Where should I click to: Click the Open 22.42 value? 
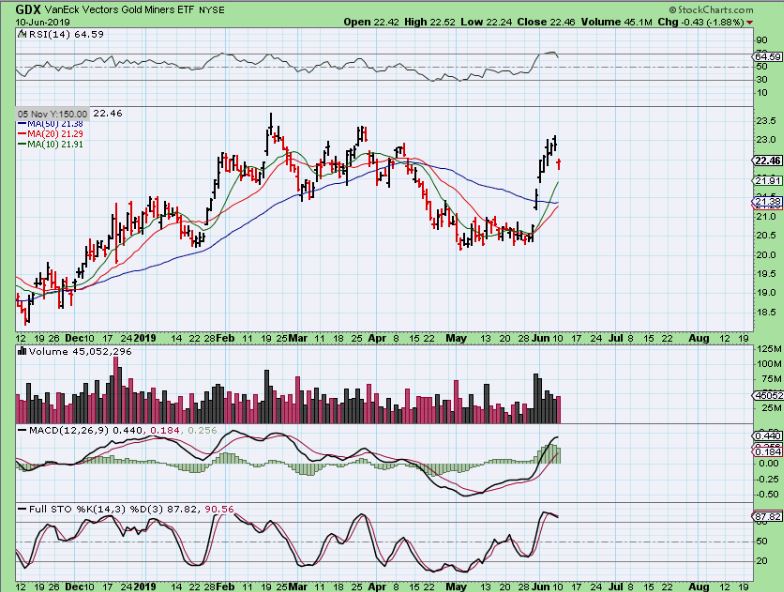(x=372, y=22)
